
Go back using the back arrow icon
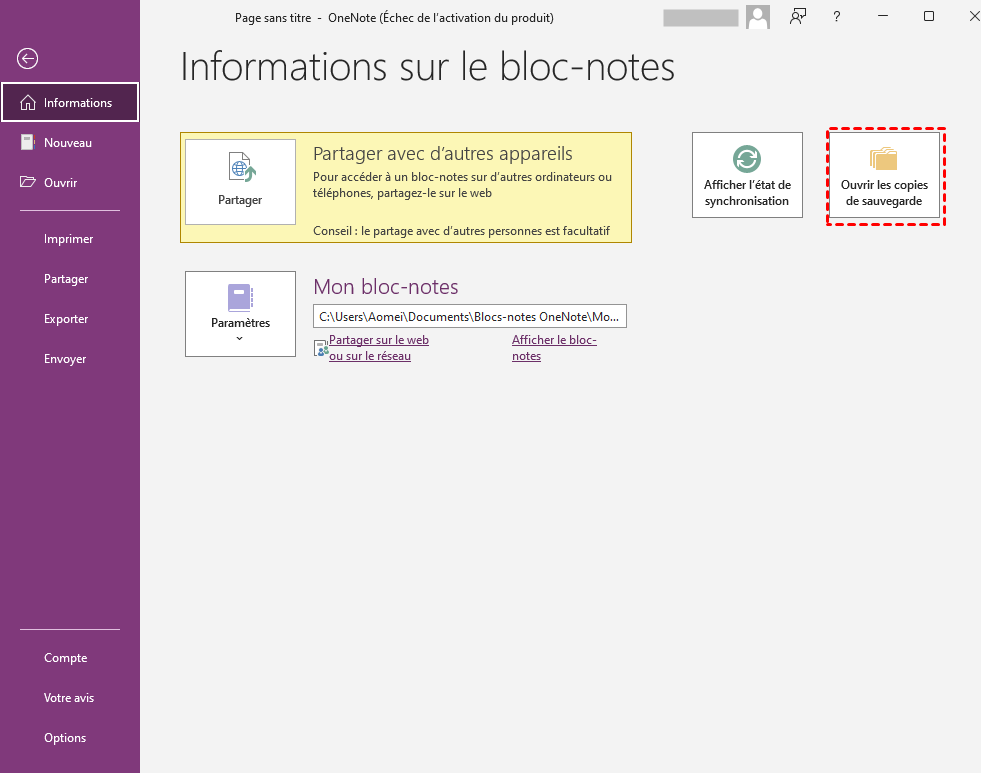[x=28, y=59]
